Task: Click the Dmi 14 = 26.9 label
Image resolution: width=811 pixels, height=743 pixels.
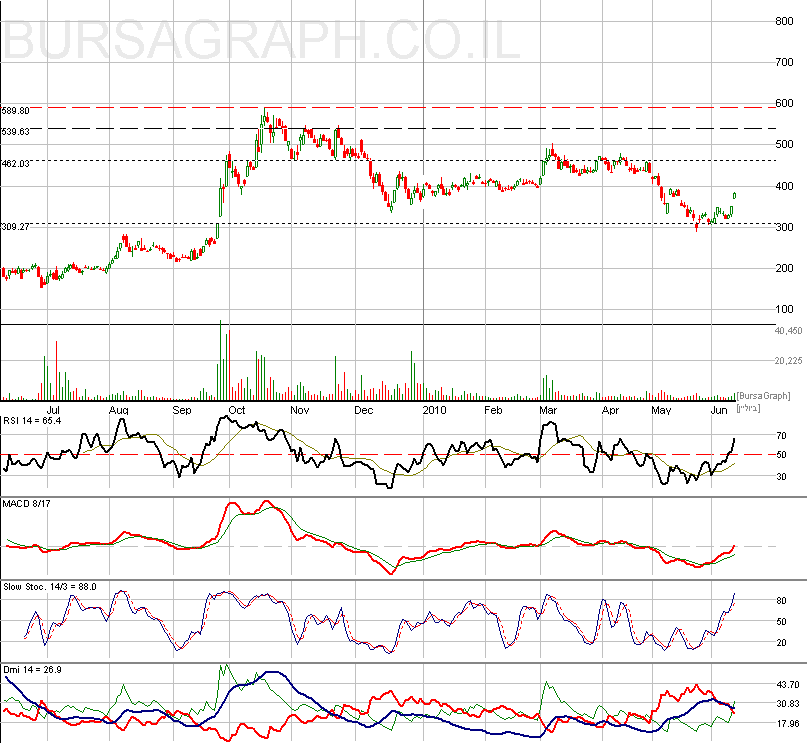Action: click(32, 670)
